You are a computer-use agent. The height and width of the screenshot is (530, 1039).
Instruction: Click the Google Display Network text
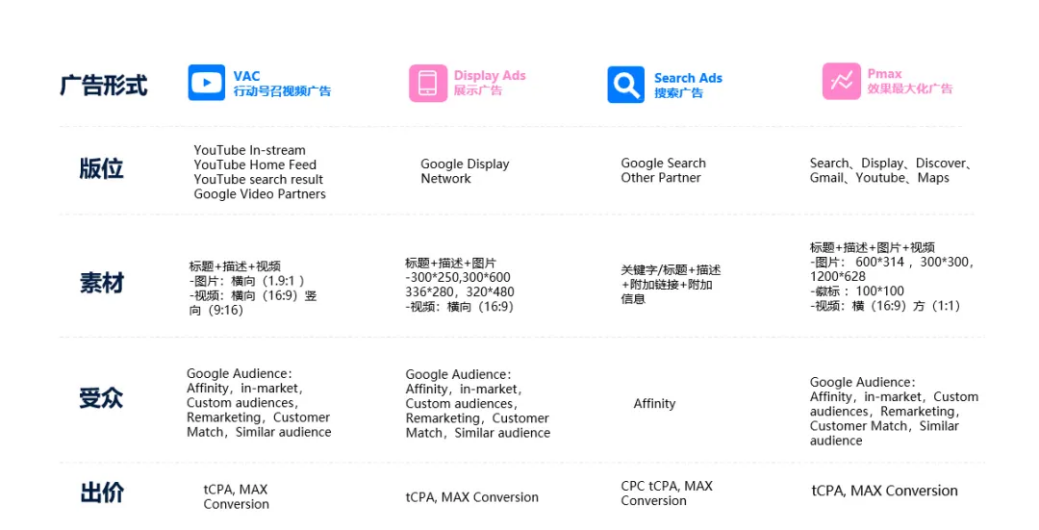[x=464, y=171]
